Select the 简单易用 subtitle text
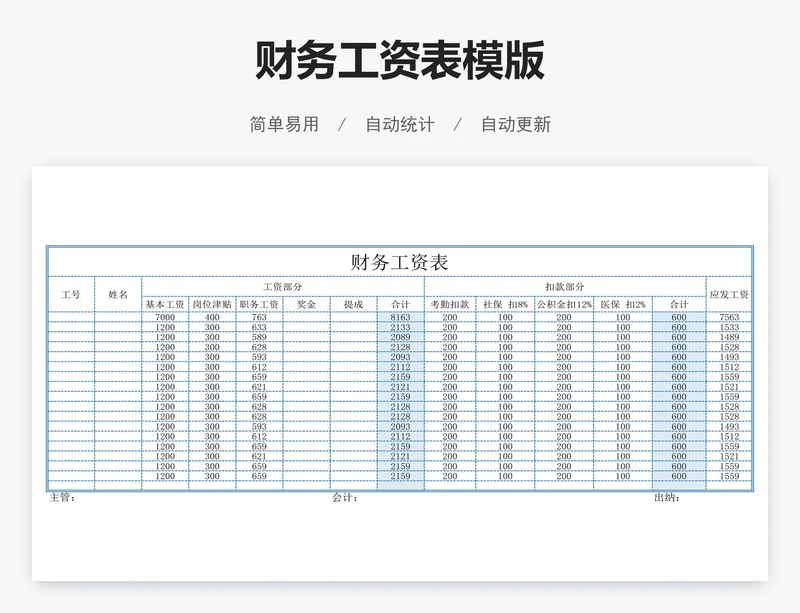 pos(284,124)
